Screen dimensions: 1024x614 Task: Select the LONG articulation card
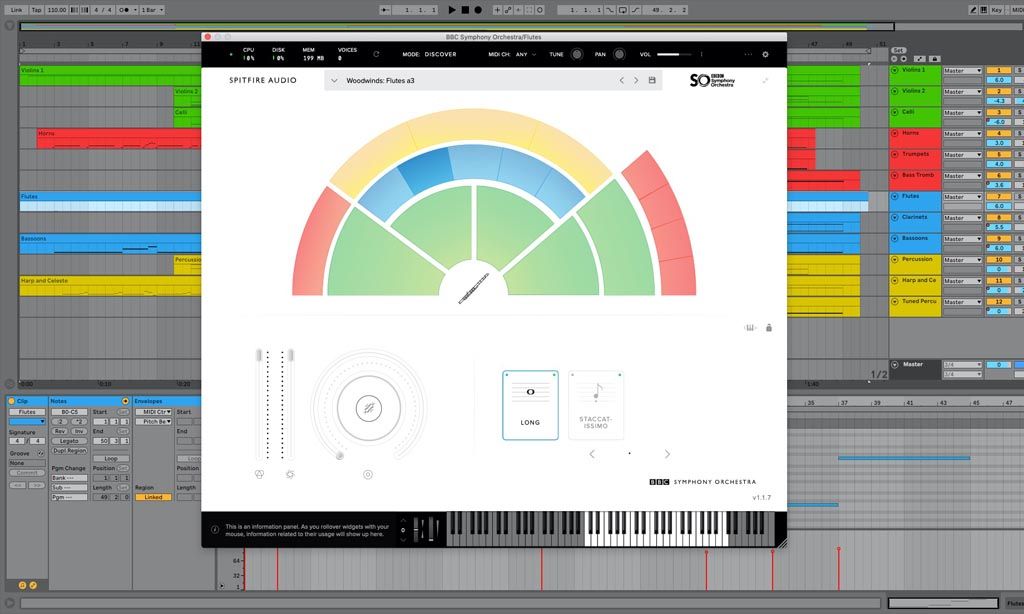pyautogui.click(x=530, y=405)
